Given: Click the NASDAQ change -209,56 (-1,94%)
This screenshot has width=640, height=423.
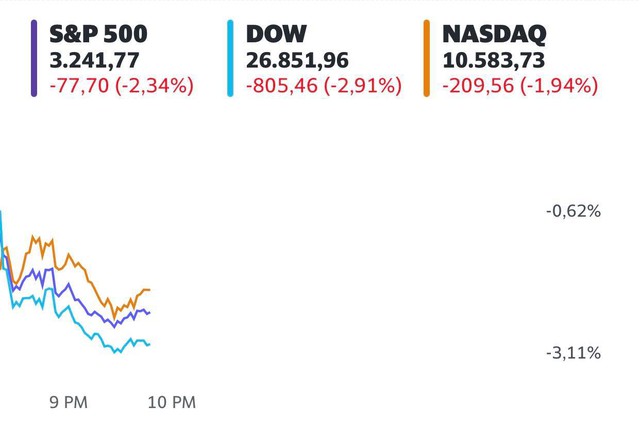Looking at the screenshot, I should tap(520, 86).
